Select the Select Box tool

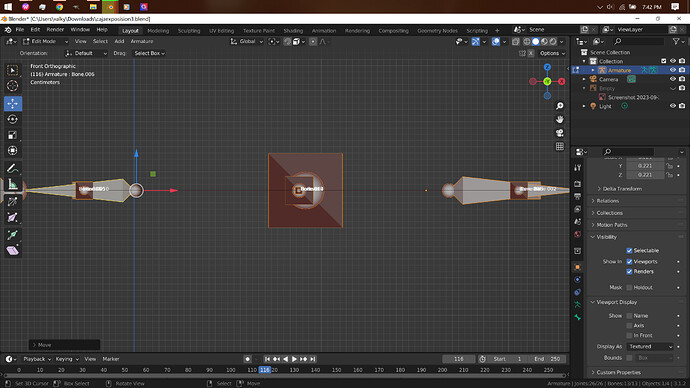click(12, 70)
